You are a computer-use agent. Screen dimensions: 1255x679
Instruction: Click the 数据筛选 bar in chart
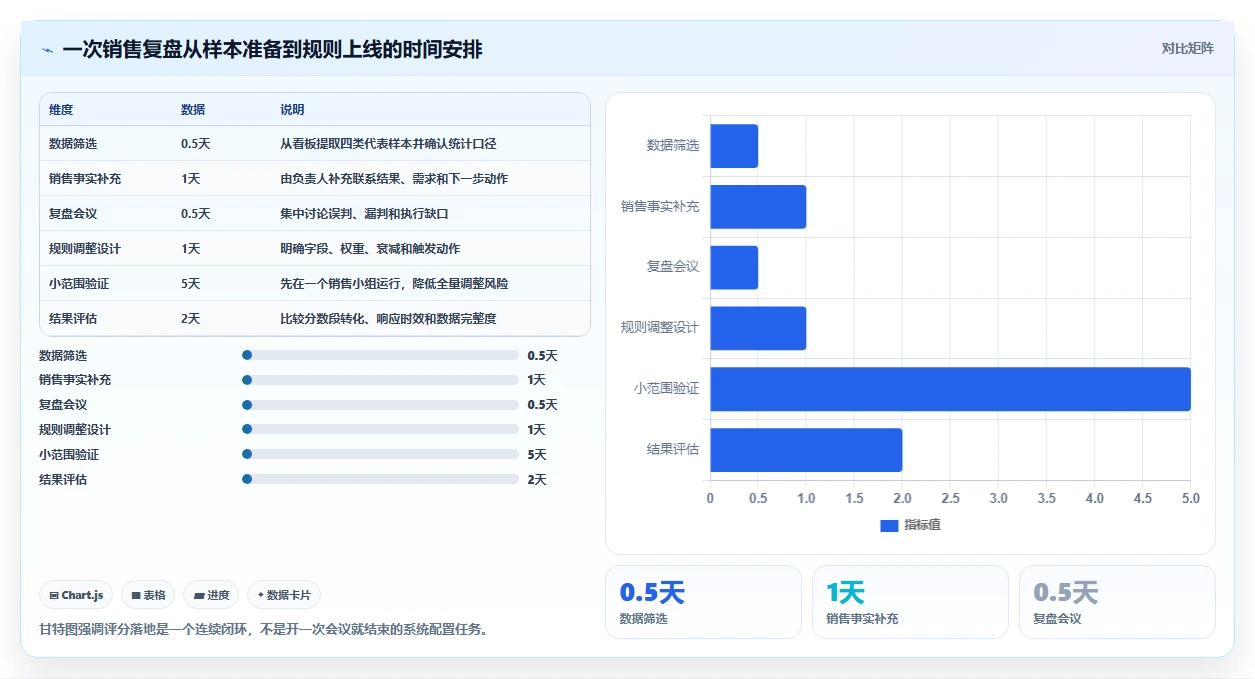734,146
